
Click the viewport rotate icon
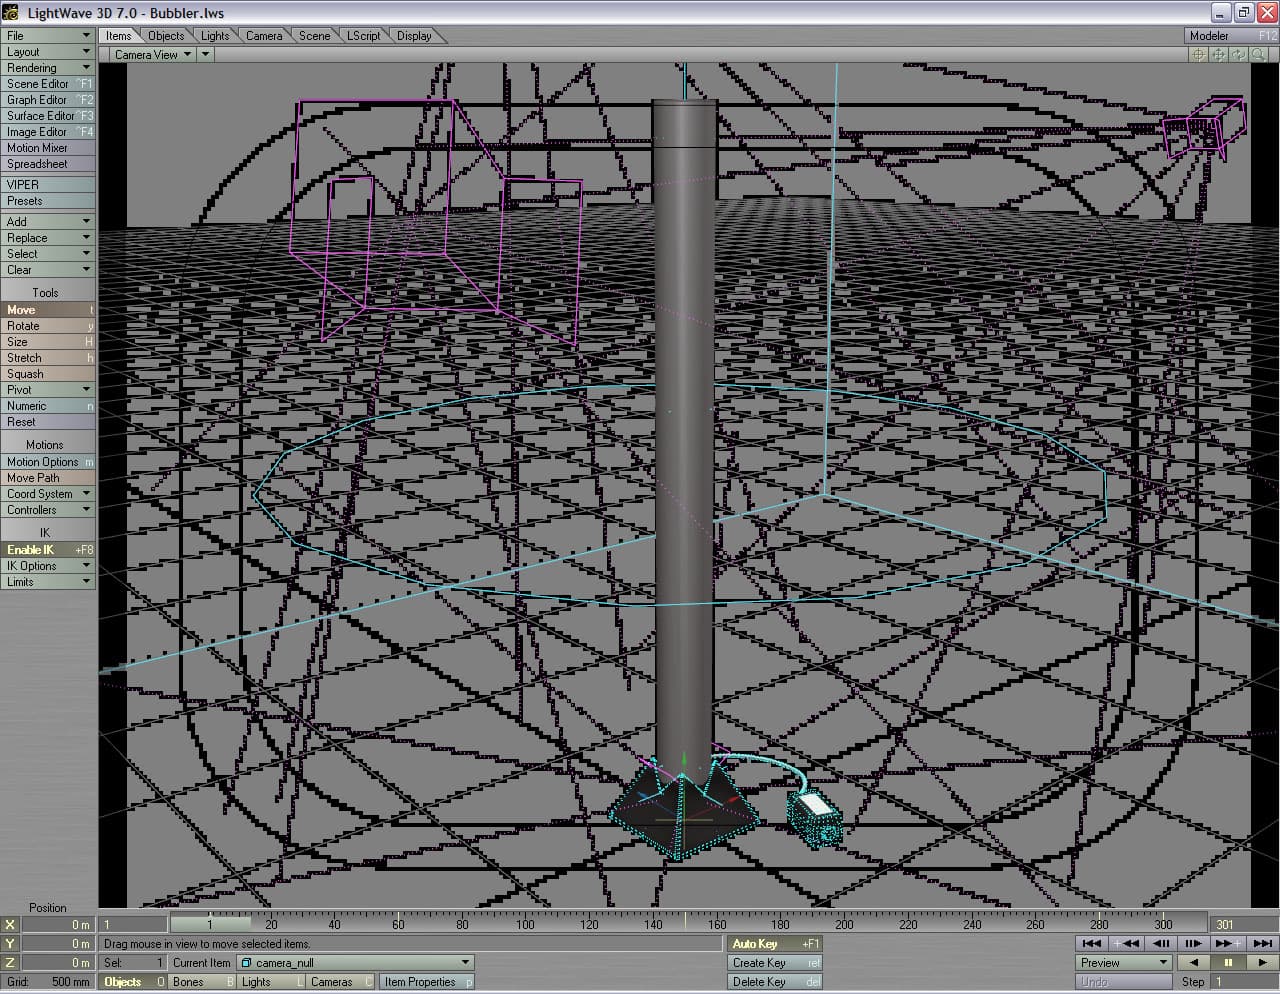coord(1239,54)
